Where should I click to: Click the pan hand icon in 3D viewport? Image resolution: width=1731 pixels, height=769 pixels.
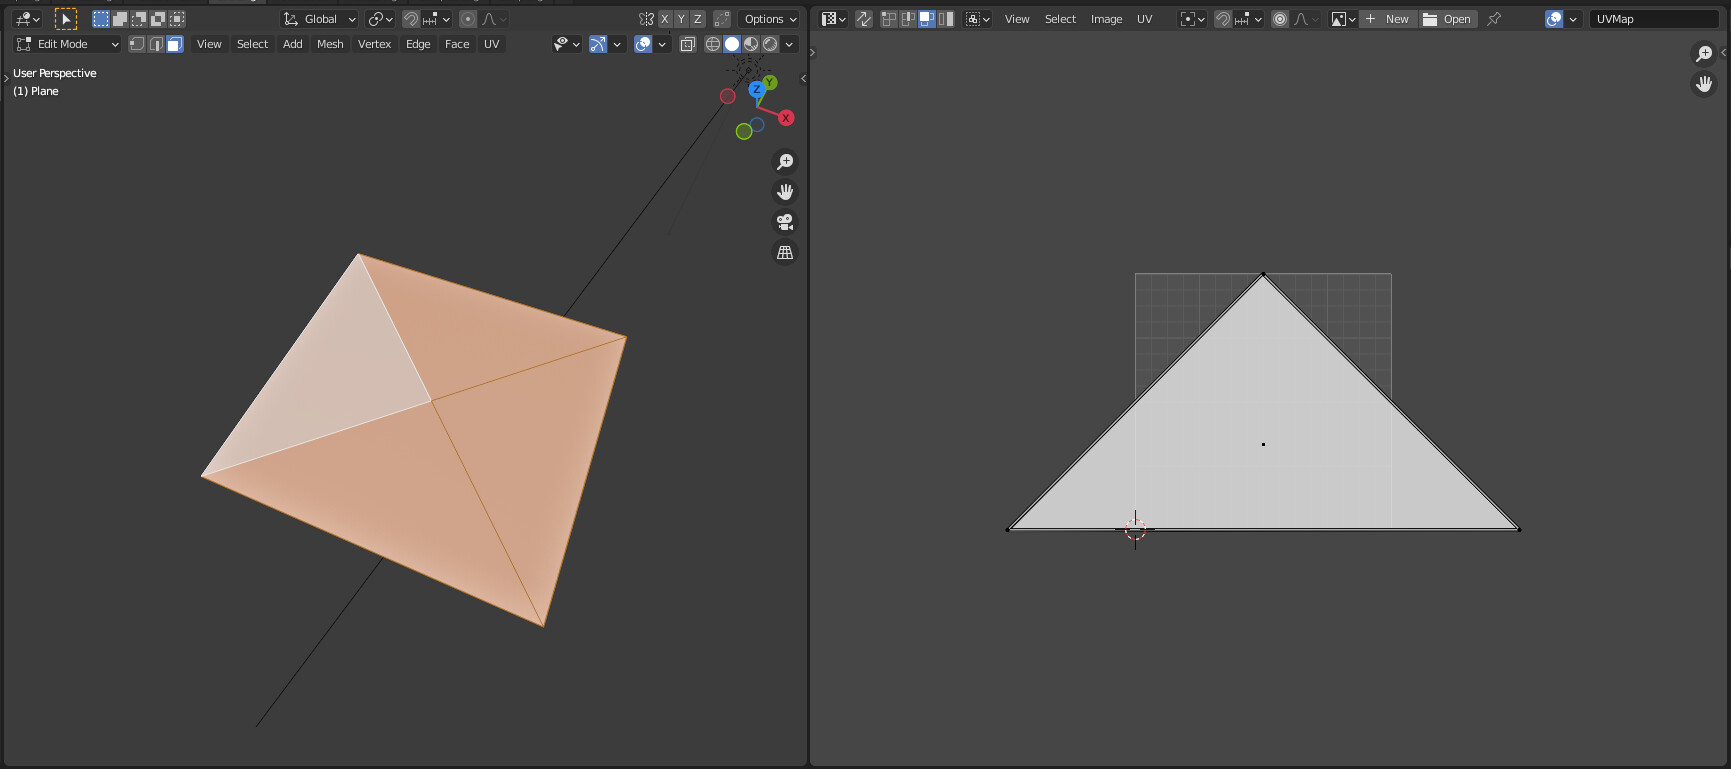785,192
